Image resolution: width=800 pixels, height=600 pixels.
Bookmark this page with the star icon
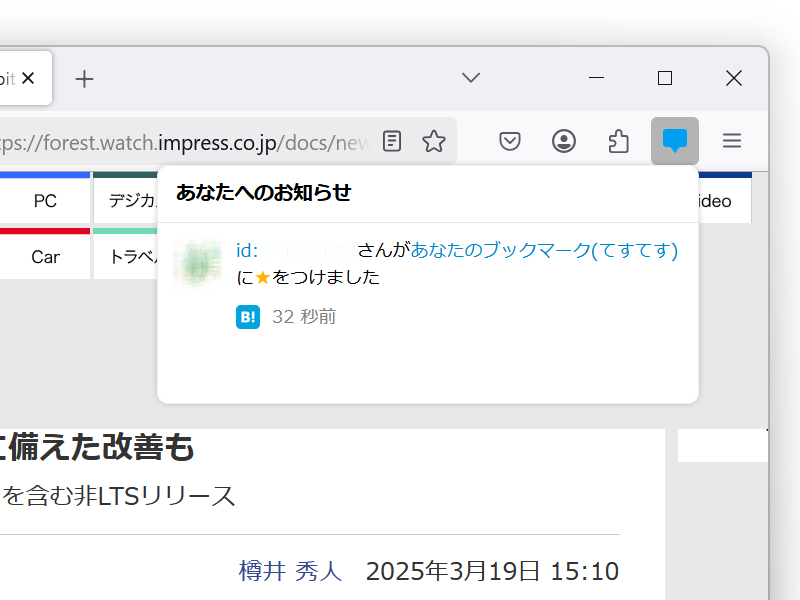tap(434, 141)
